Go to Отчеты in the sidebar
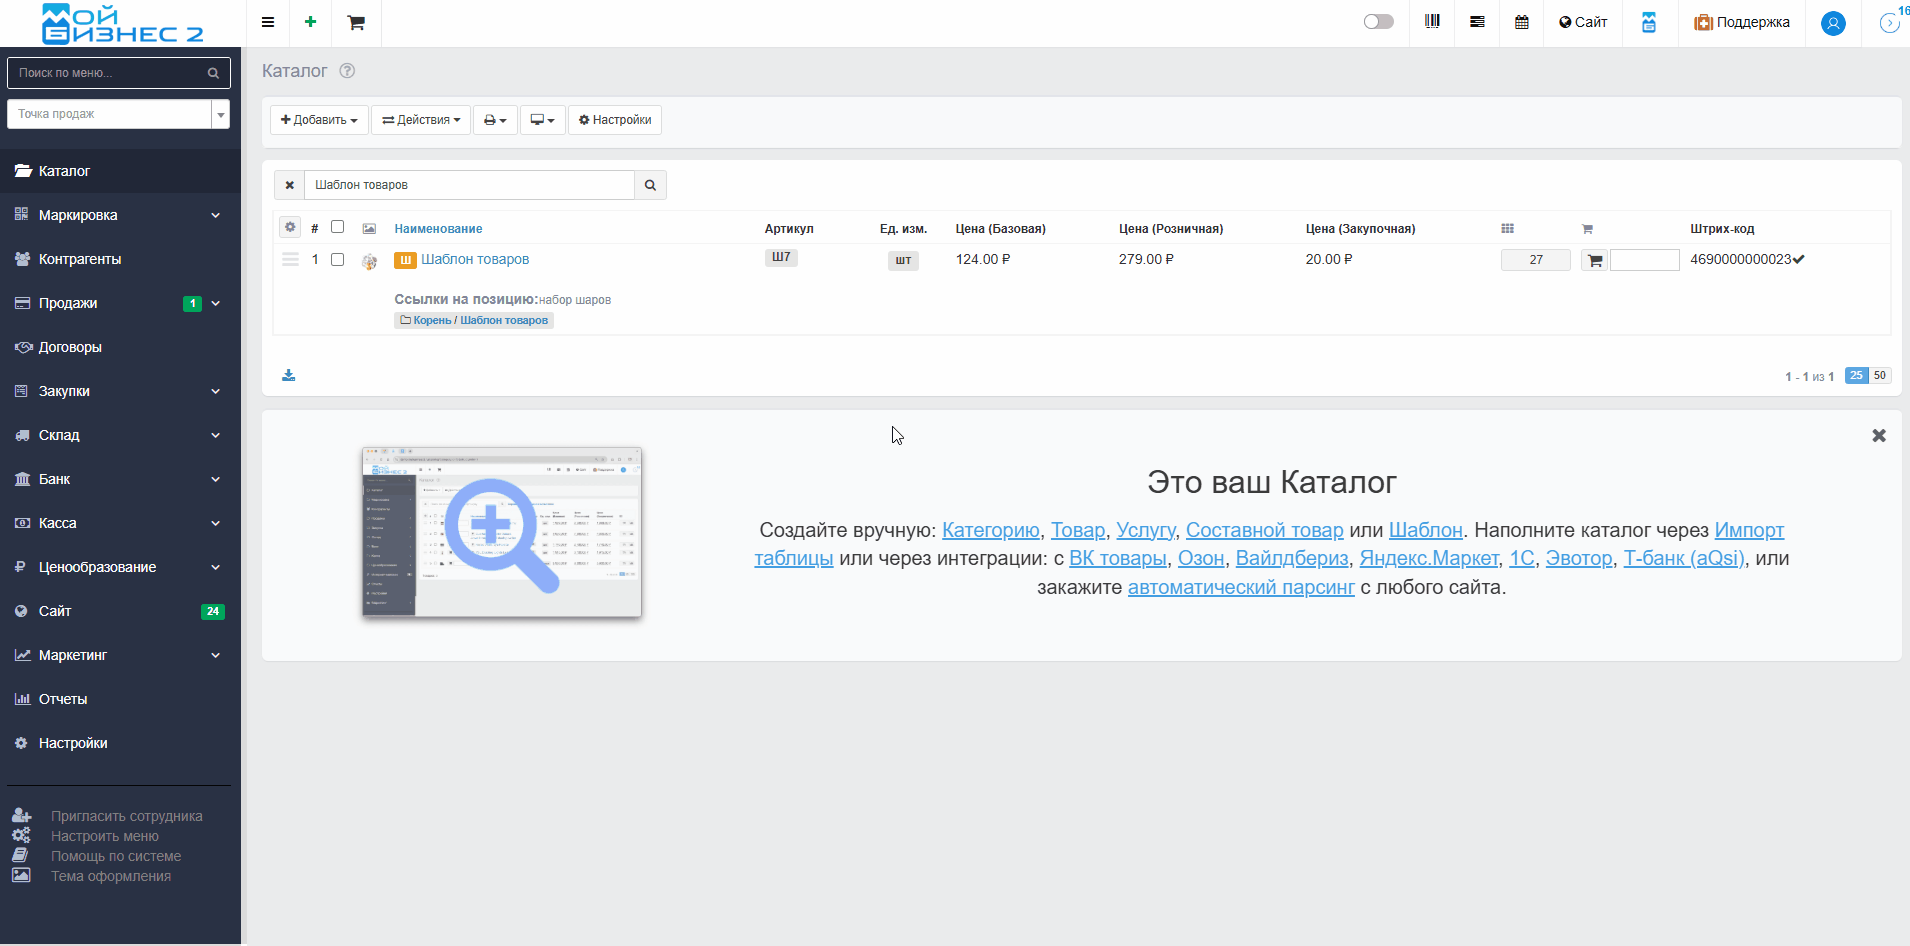This screenshot has height=946, width=1910. [63, 699]
